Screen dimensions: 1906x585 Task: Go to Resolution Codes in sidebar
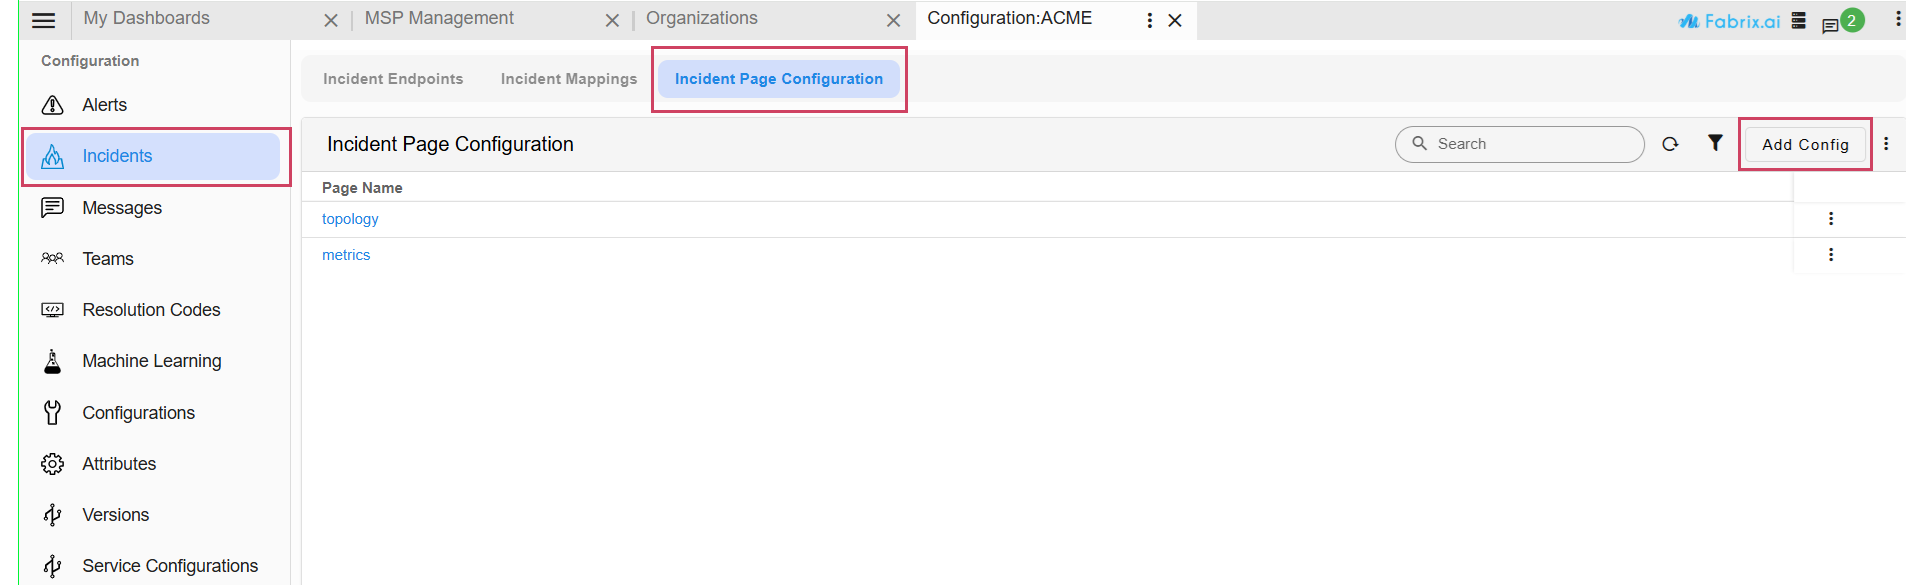click(151, 310)
